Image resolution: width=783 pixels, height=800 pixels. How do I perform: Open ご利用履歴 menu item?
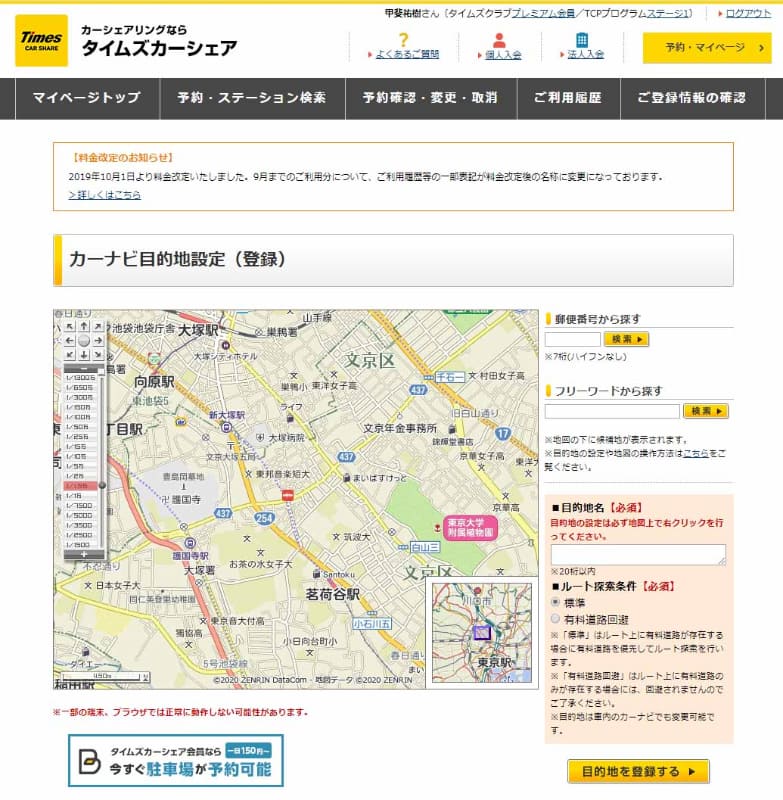coord(568,98)
